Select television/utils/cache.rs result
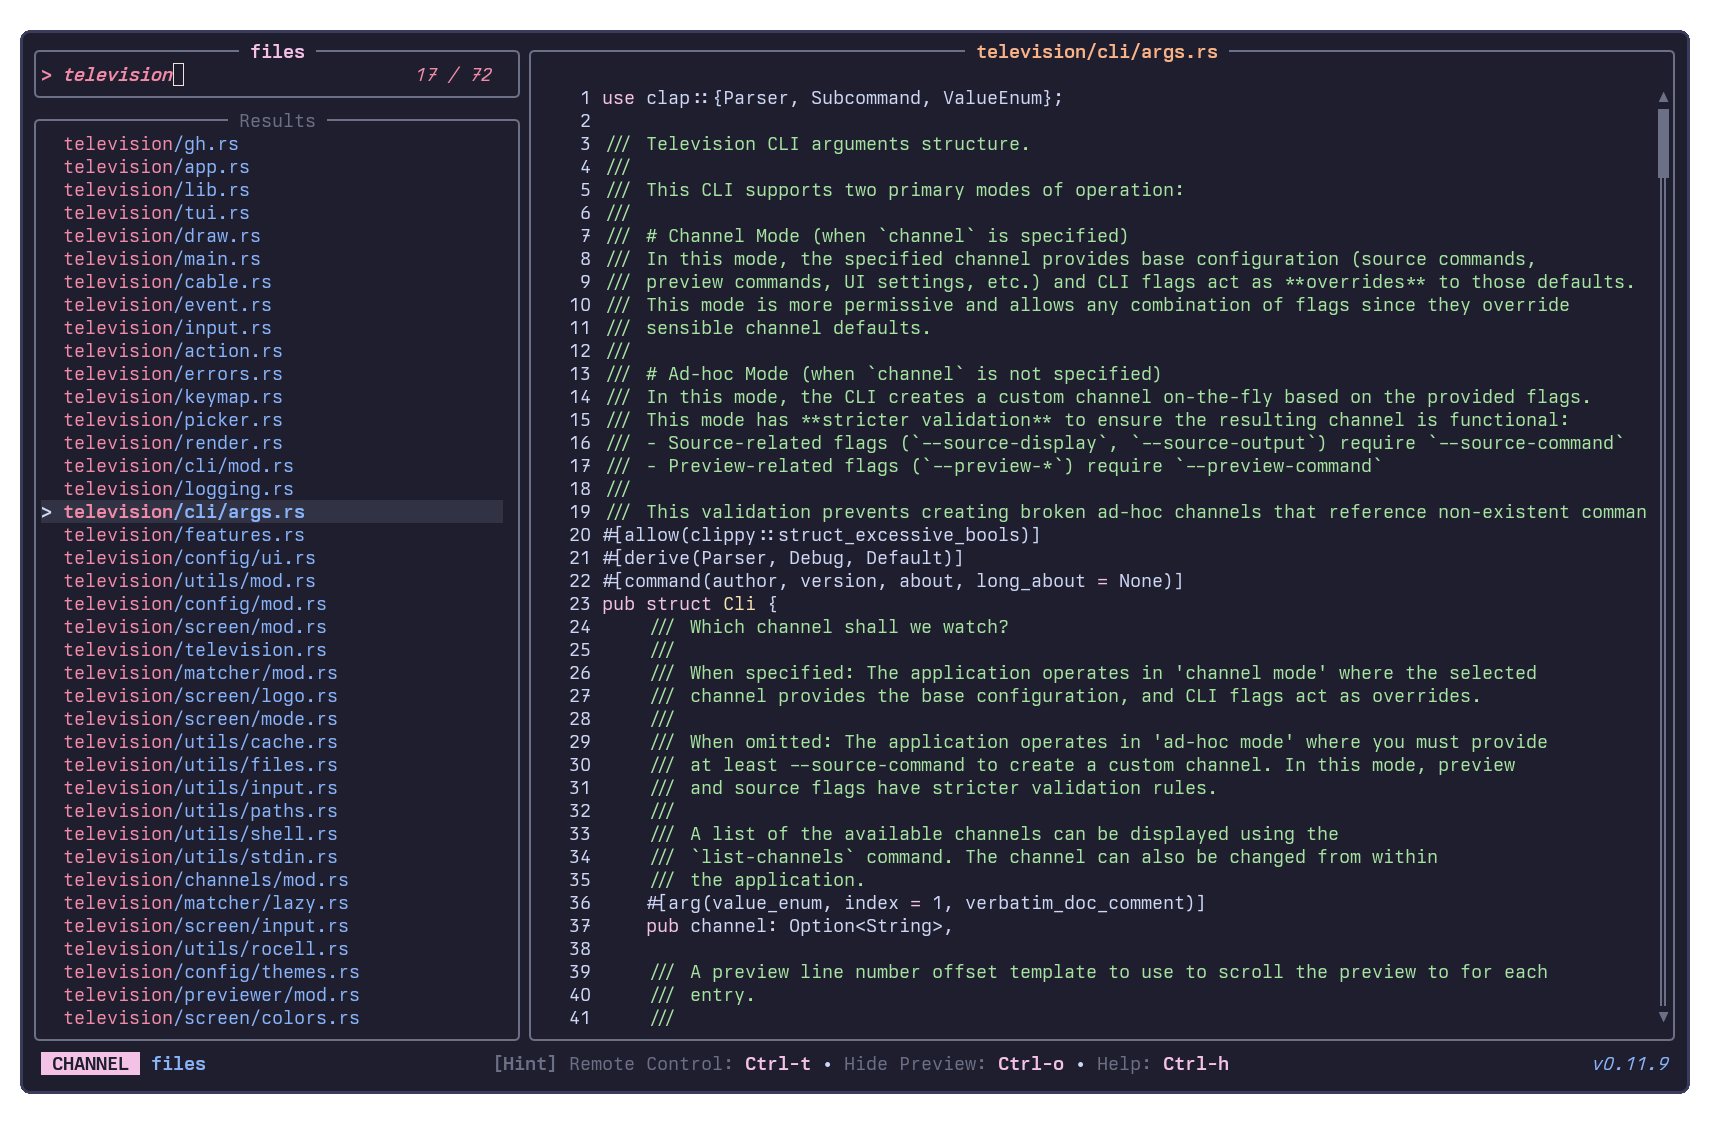This screenshot has height=1122, width=1710. 201,742
